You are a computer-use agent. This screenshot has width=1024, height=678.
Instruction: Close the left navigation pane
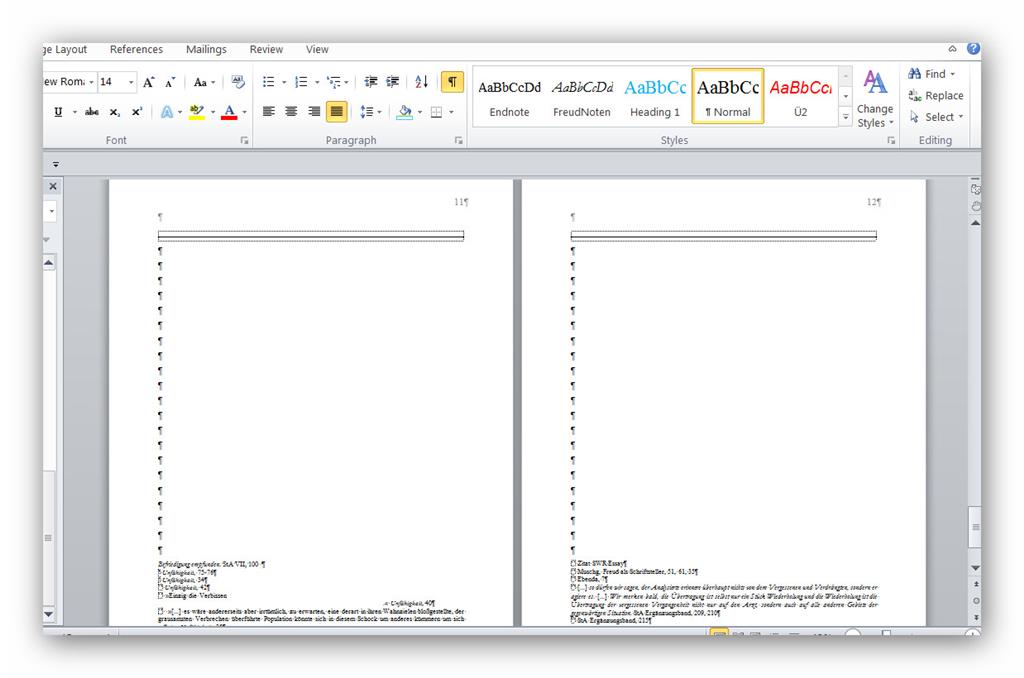click(53, 186)
